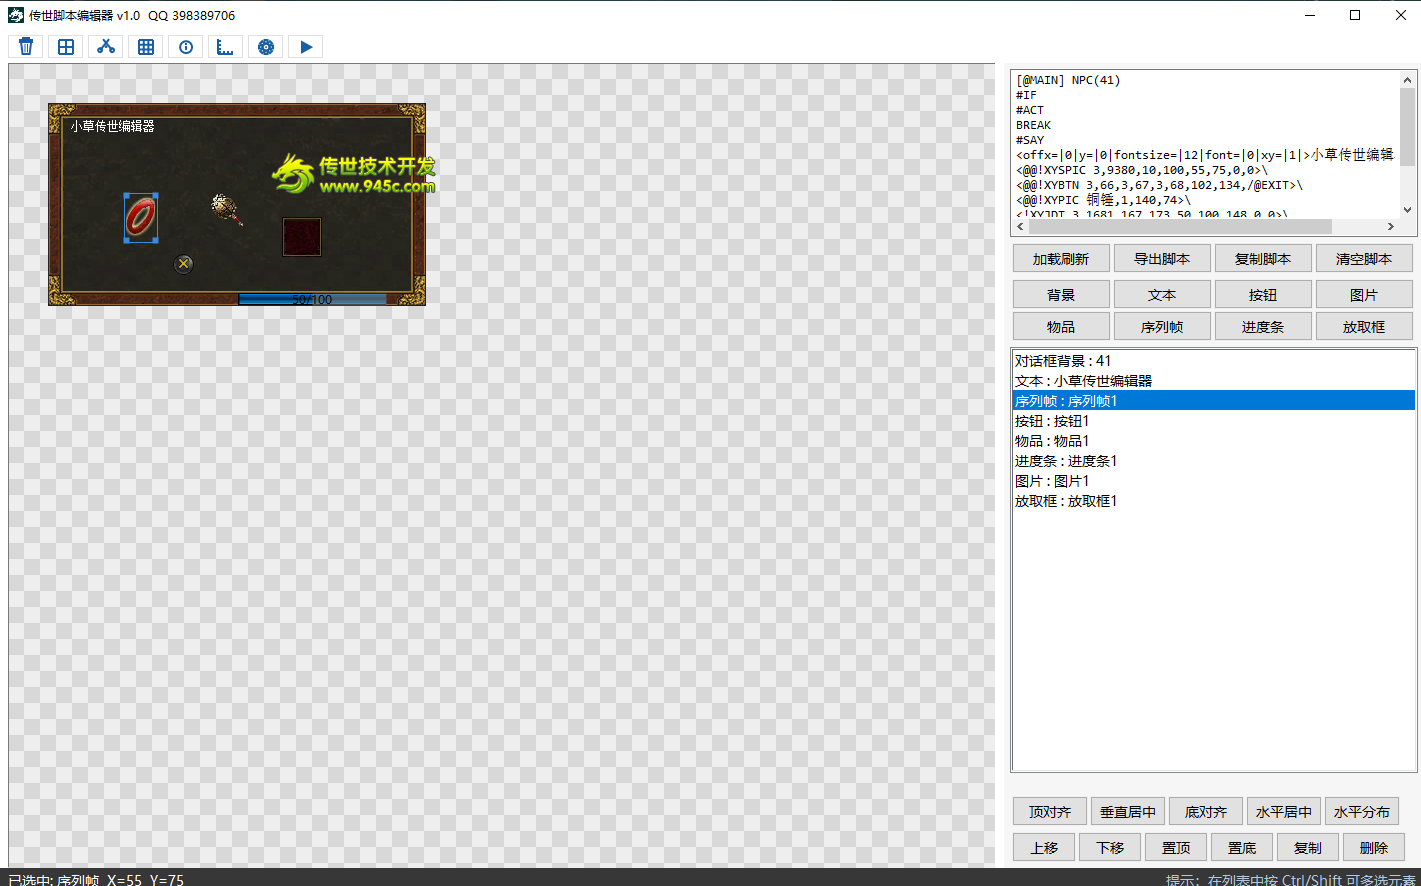The image size is (1421, 886).
Task: Click script panel scroll up arrow
Action: pos(1407,80)
